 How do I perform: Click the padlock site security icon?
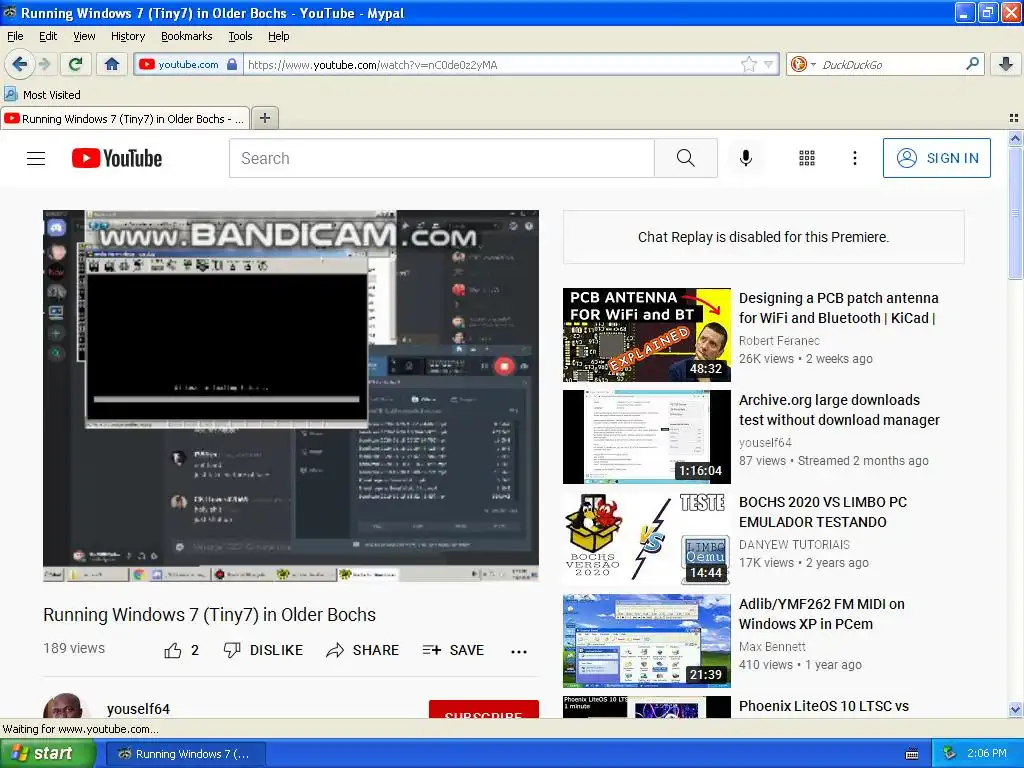tap(232, 64)
